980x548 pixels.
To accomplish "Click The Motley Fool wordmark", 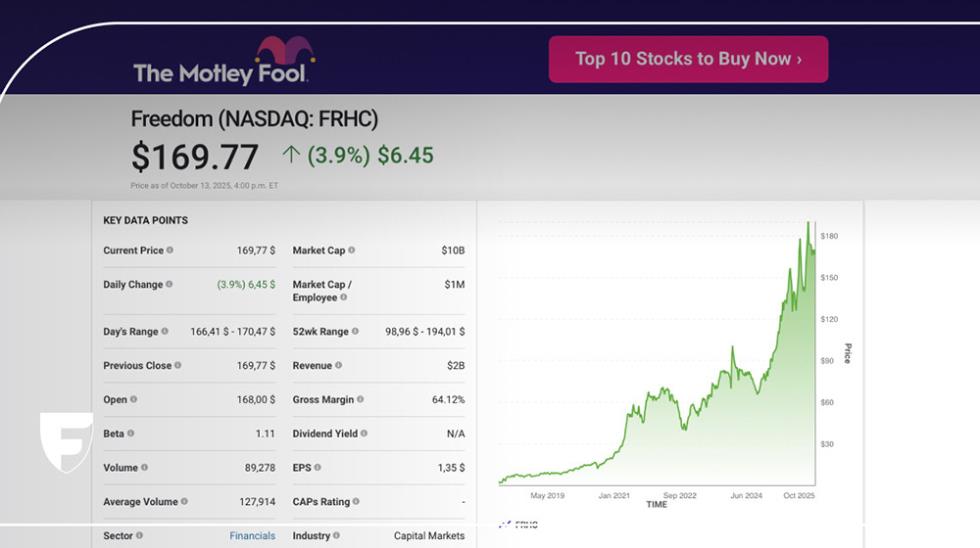I will [x=220, y=73].
